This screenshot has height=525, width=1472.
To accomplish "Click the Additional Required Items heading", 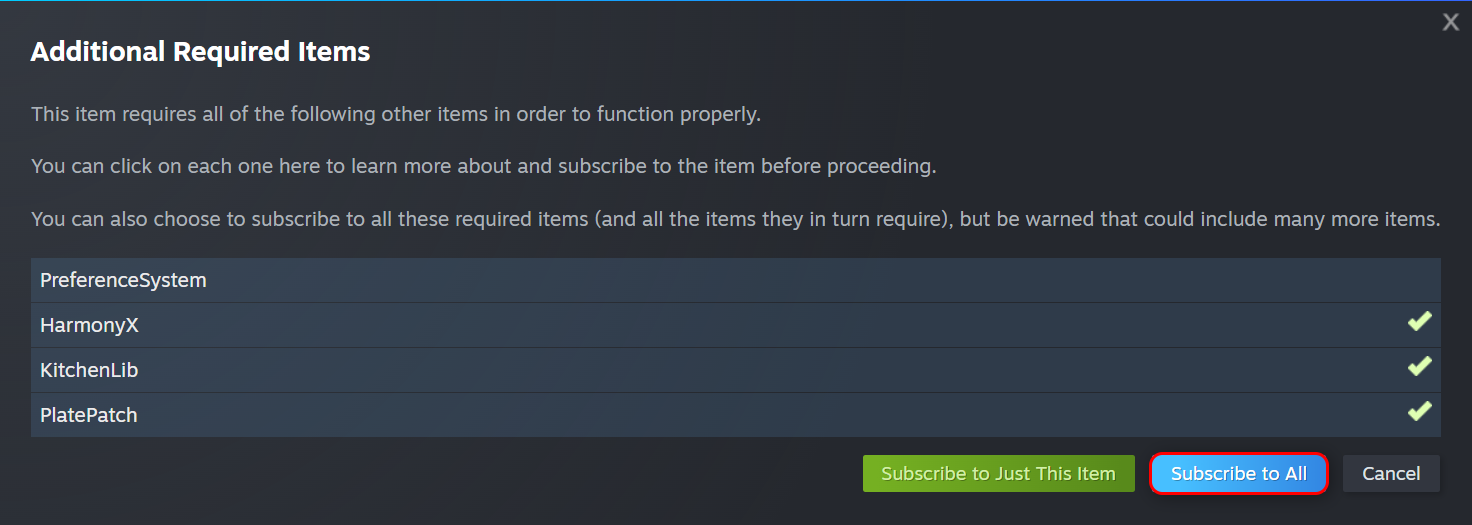I will tap(200, 52).
